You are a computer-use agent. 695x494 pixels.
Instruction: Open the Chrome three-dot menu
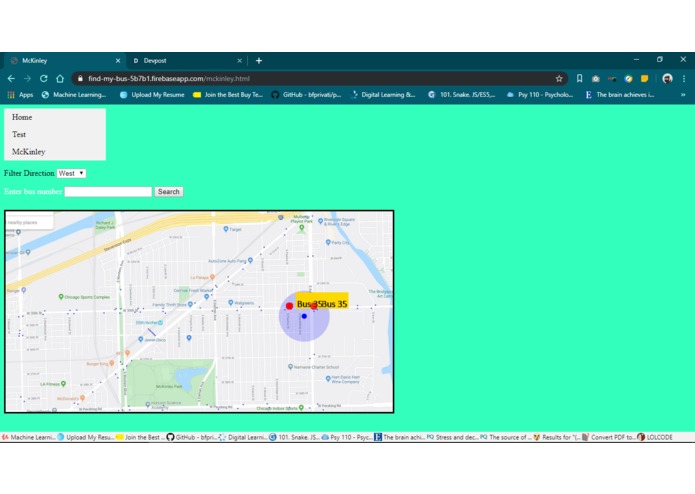click(x=684, y=79)
